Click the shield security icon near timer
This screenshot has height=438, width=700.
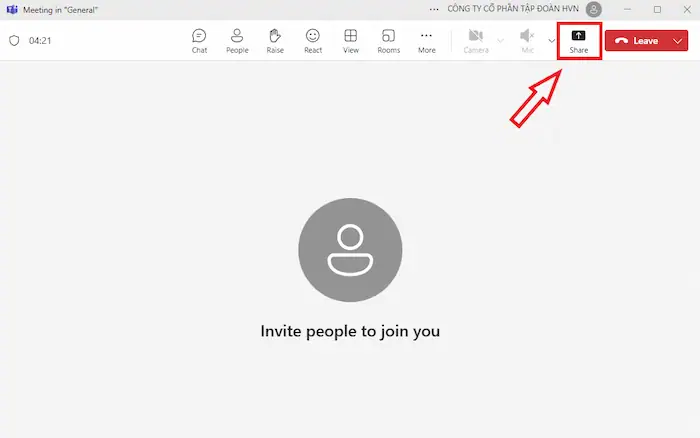click(14, 41)
